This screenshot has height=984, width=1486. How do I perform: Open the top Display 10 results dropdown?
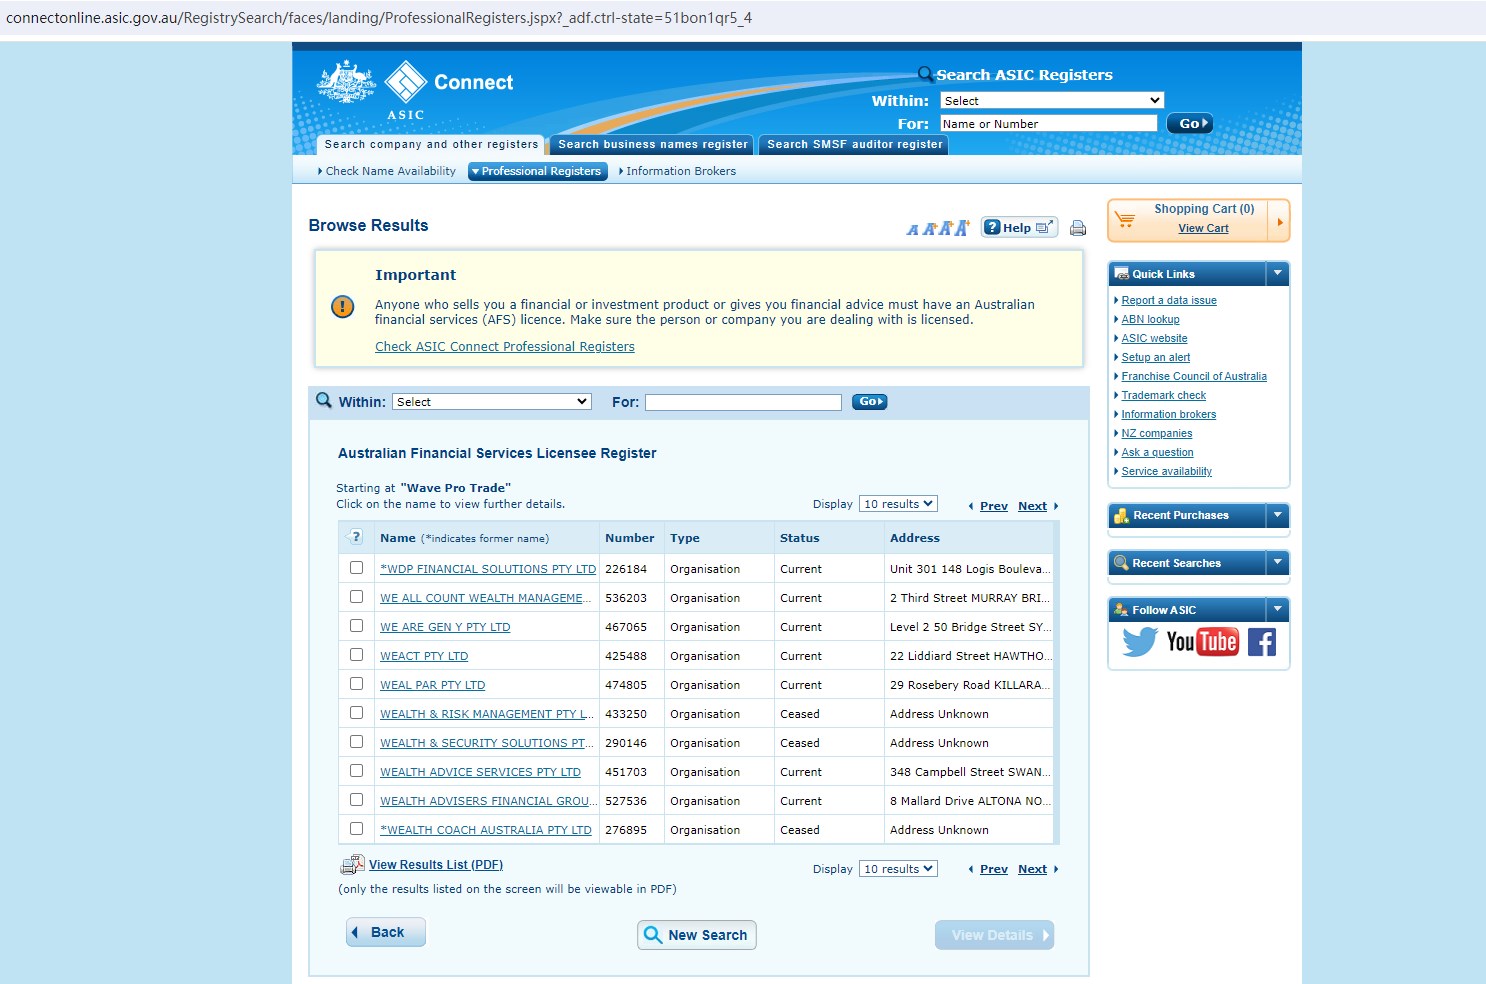[898, 504]
